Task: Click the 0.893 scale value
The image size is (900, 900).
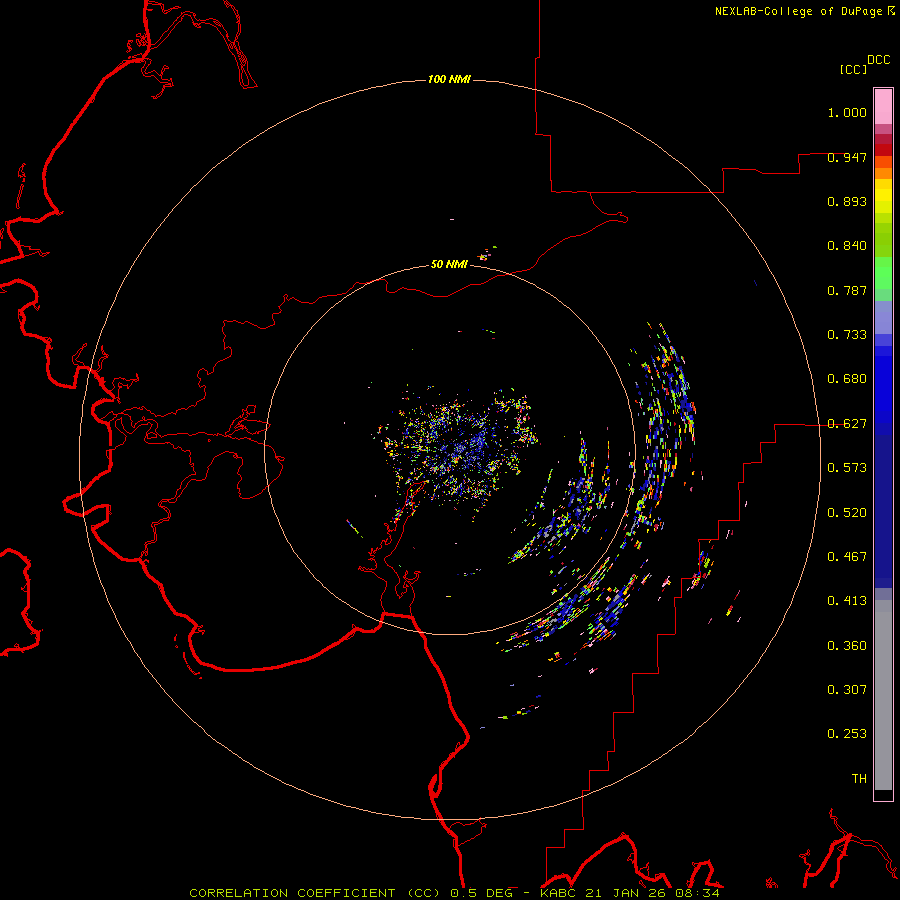Action: tap(847, 201)
